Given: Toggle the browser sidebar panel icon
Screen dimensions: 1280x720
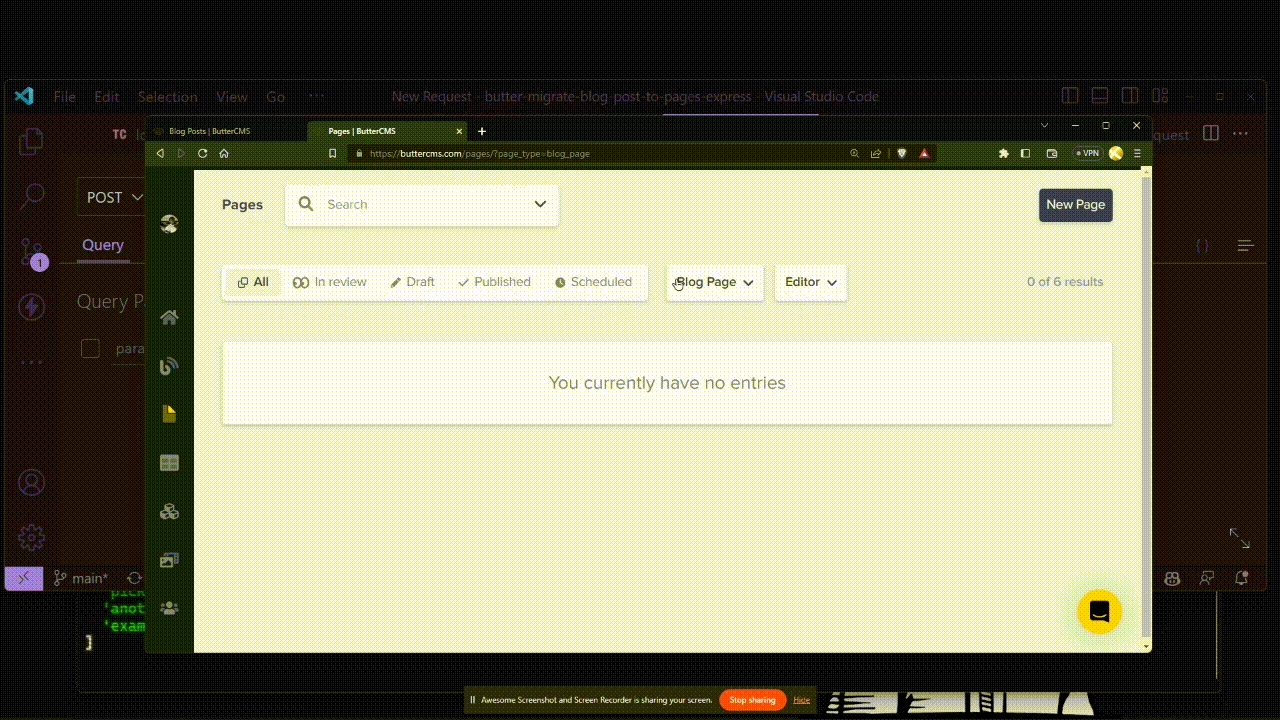Looking at the screenshot, I should coord(1025,153).
